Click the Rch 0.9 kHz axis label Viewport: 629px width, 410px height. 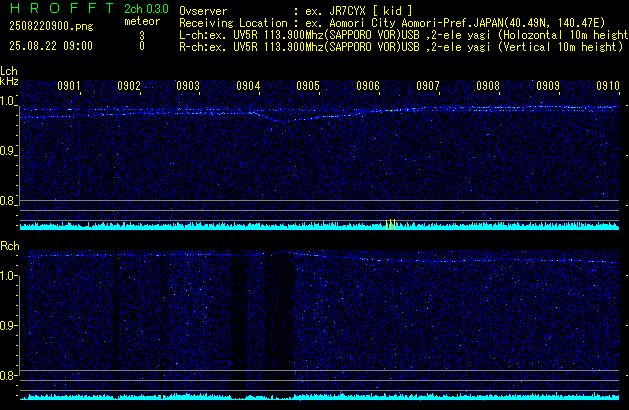point(8,325)
